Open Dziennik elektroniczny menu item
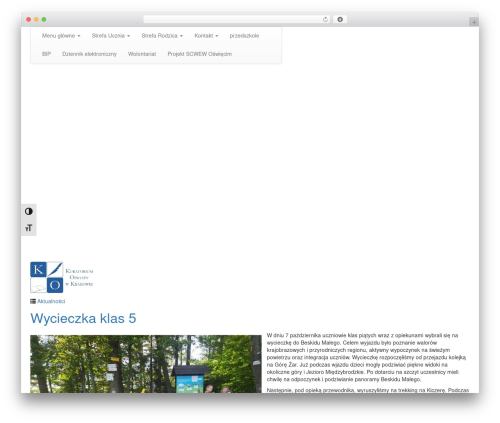 coord(89,54)
